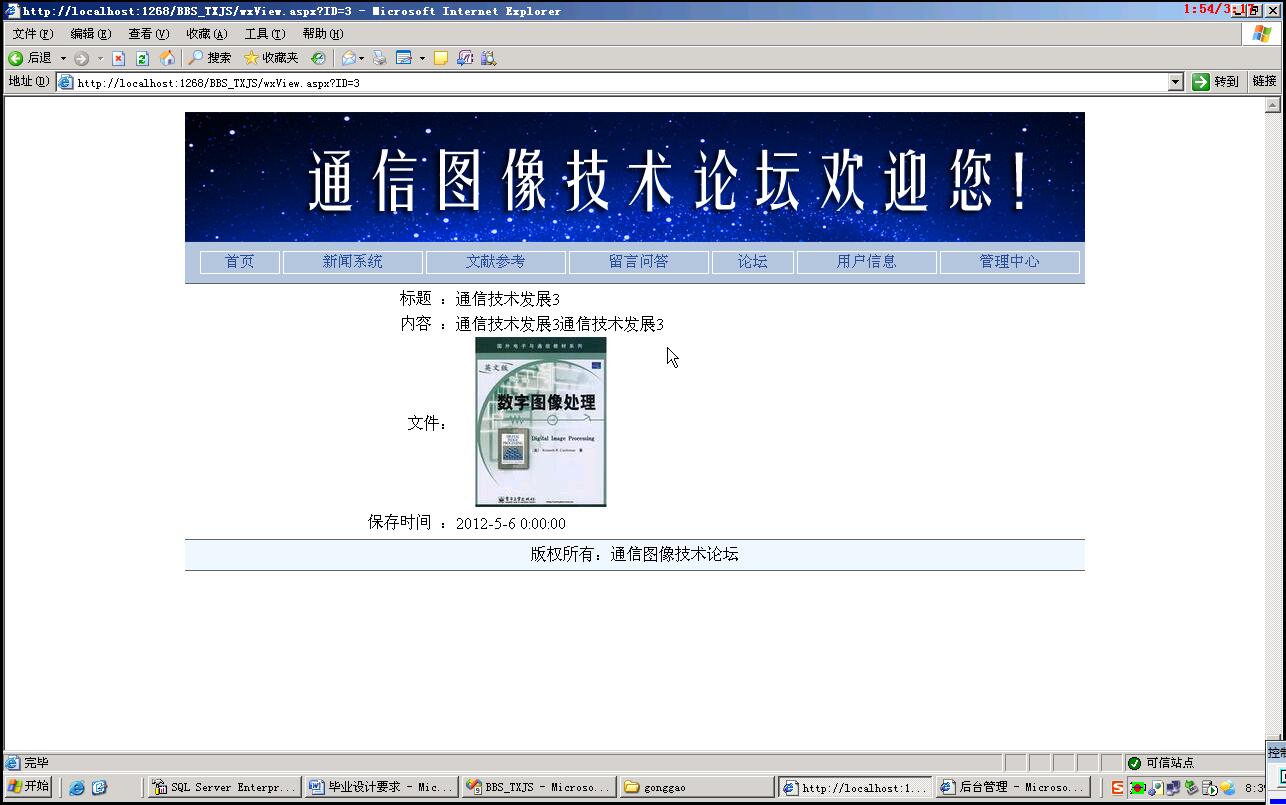Open the 编辑(E) menu
Image resolution: width=1286 pixels, height=805 pixels.
coord(90,34)
